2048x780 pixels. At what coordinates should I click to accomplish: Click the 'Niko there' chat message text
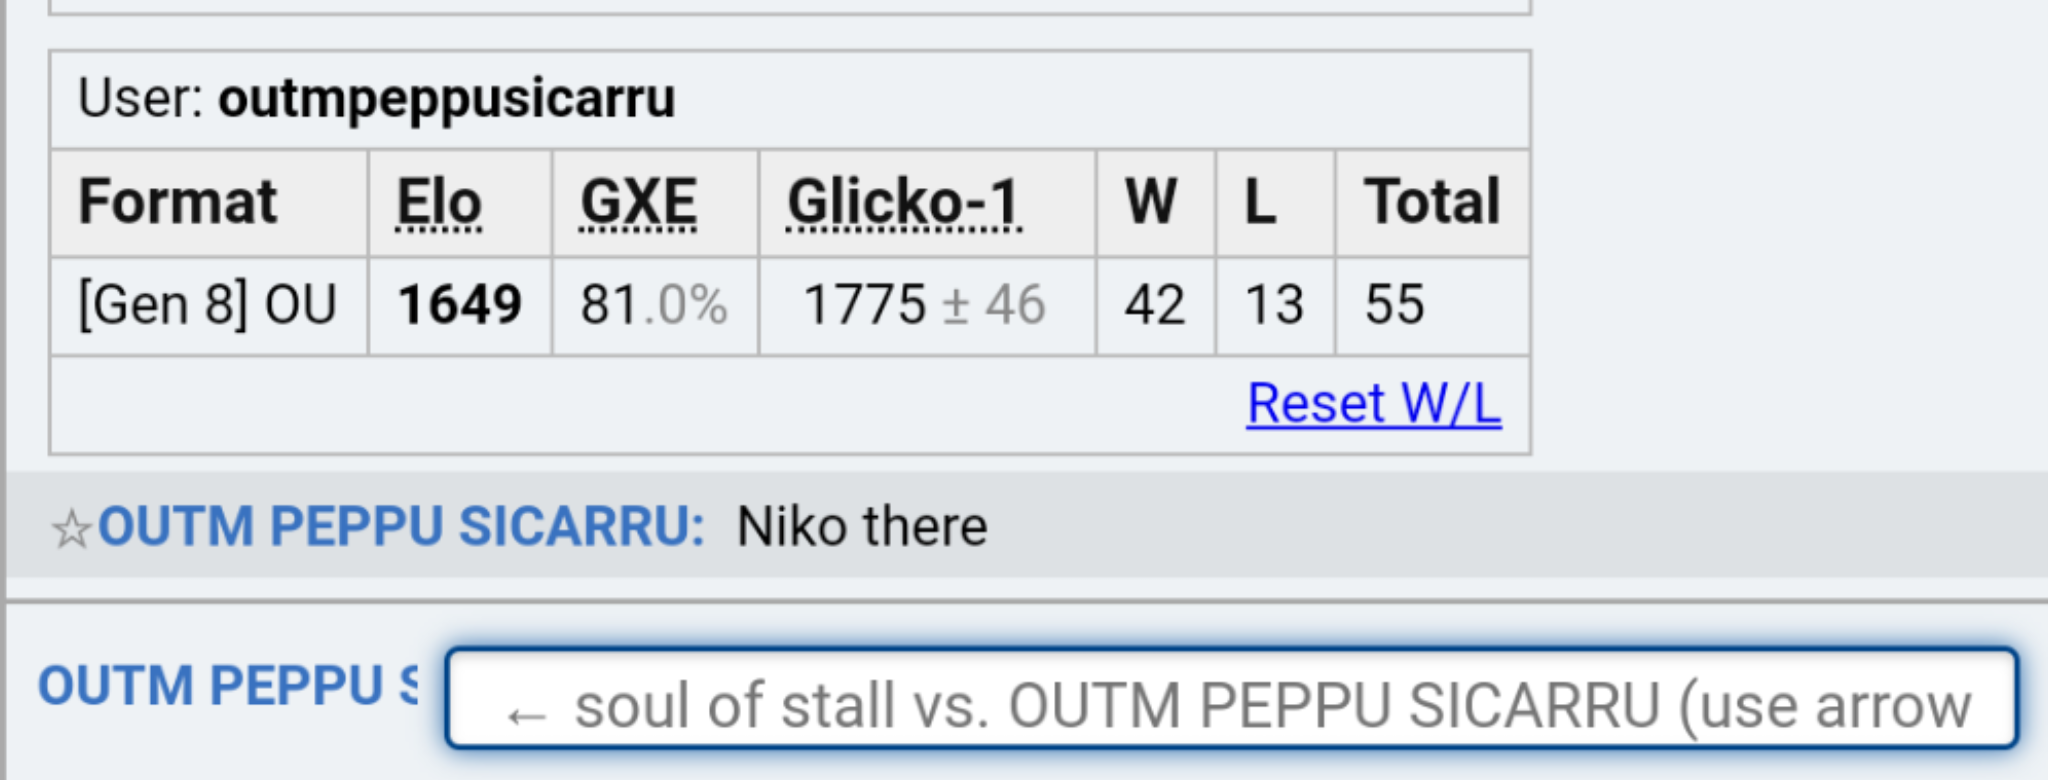(x=862, y=526)
